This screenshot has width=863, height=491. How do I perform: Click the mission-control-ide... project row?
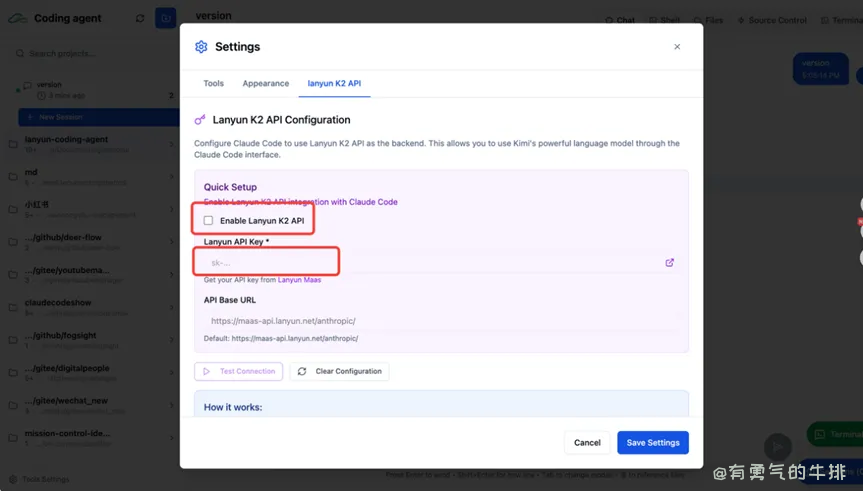[91, 438]
